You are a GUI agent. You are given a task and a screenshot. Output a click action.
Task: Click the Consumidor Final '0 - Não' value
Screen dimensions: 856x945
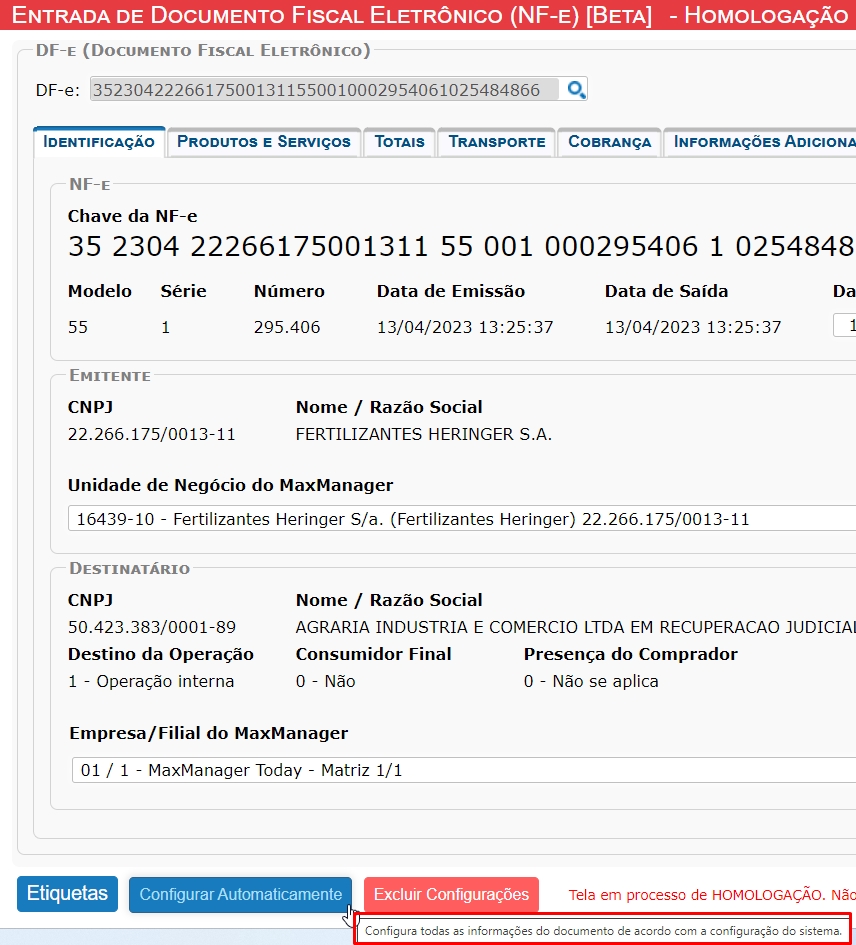[x=326, y=682]
